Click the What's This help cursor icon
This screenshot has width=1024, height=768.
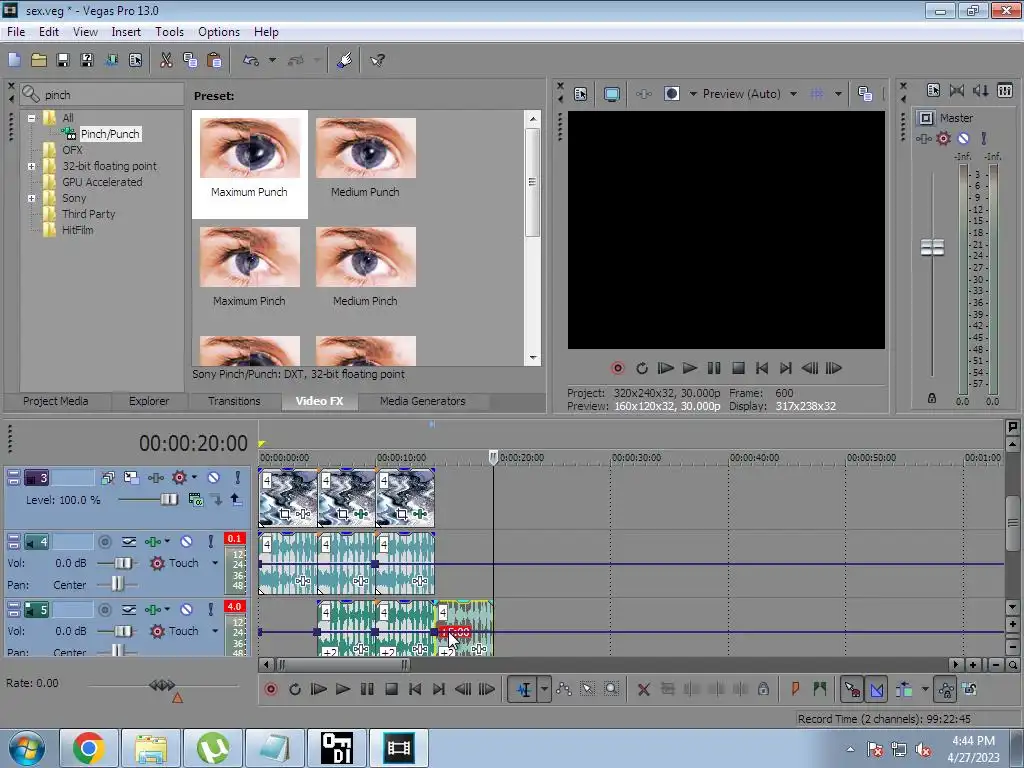click(x=377, y=60)
